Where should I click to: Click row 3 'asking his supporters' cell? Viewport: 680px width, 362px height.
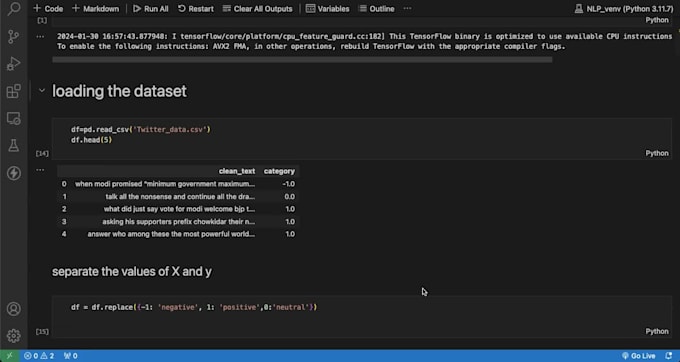click(x=179, y=222)
